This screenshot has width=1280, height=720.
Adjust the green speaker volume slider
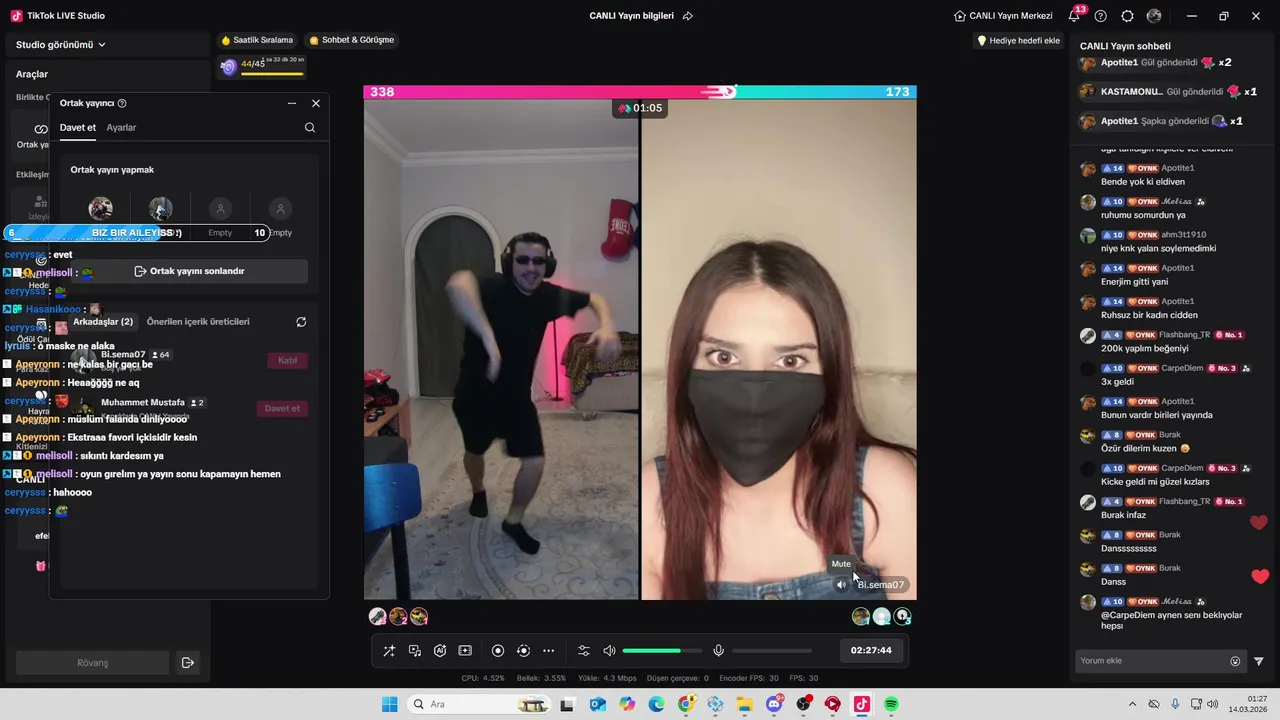tap(662, 651)
